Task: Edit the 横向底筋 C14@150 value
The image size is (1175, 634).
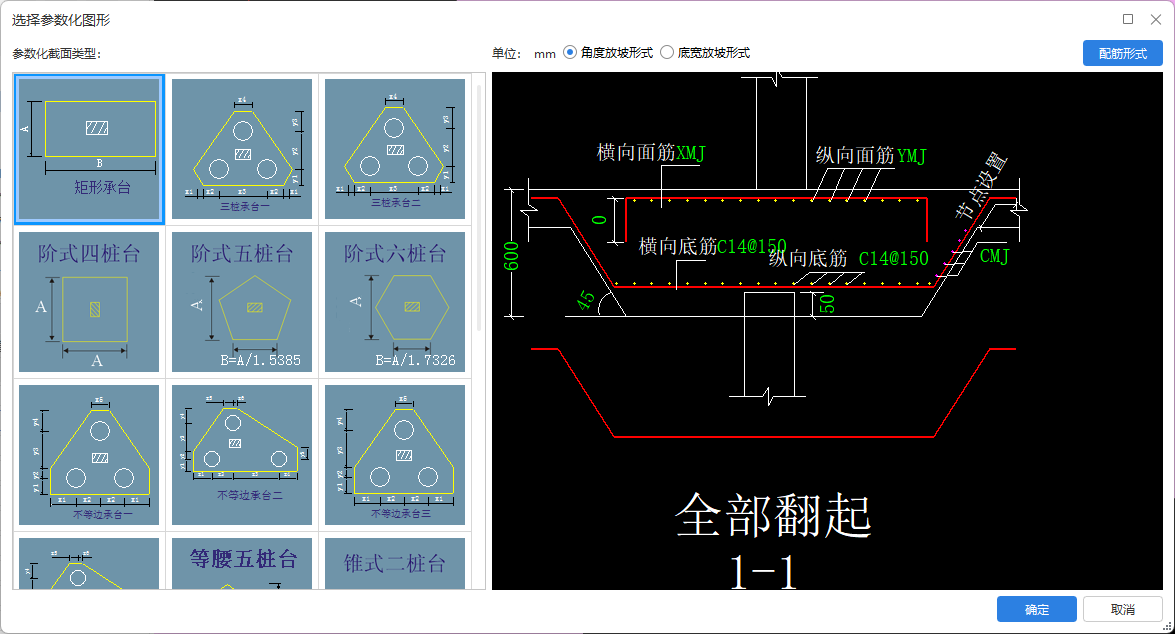Action: 752,246
